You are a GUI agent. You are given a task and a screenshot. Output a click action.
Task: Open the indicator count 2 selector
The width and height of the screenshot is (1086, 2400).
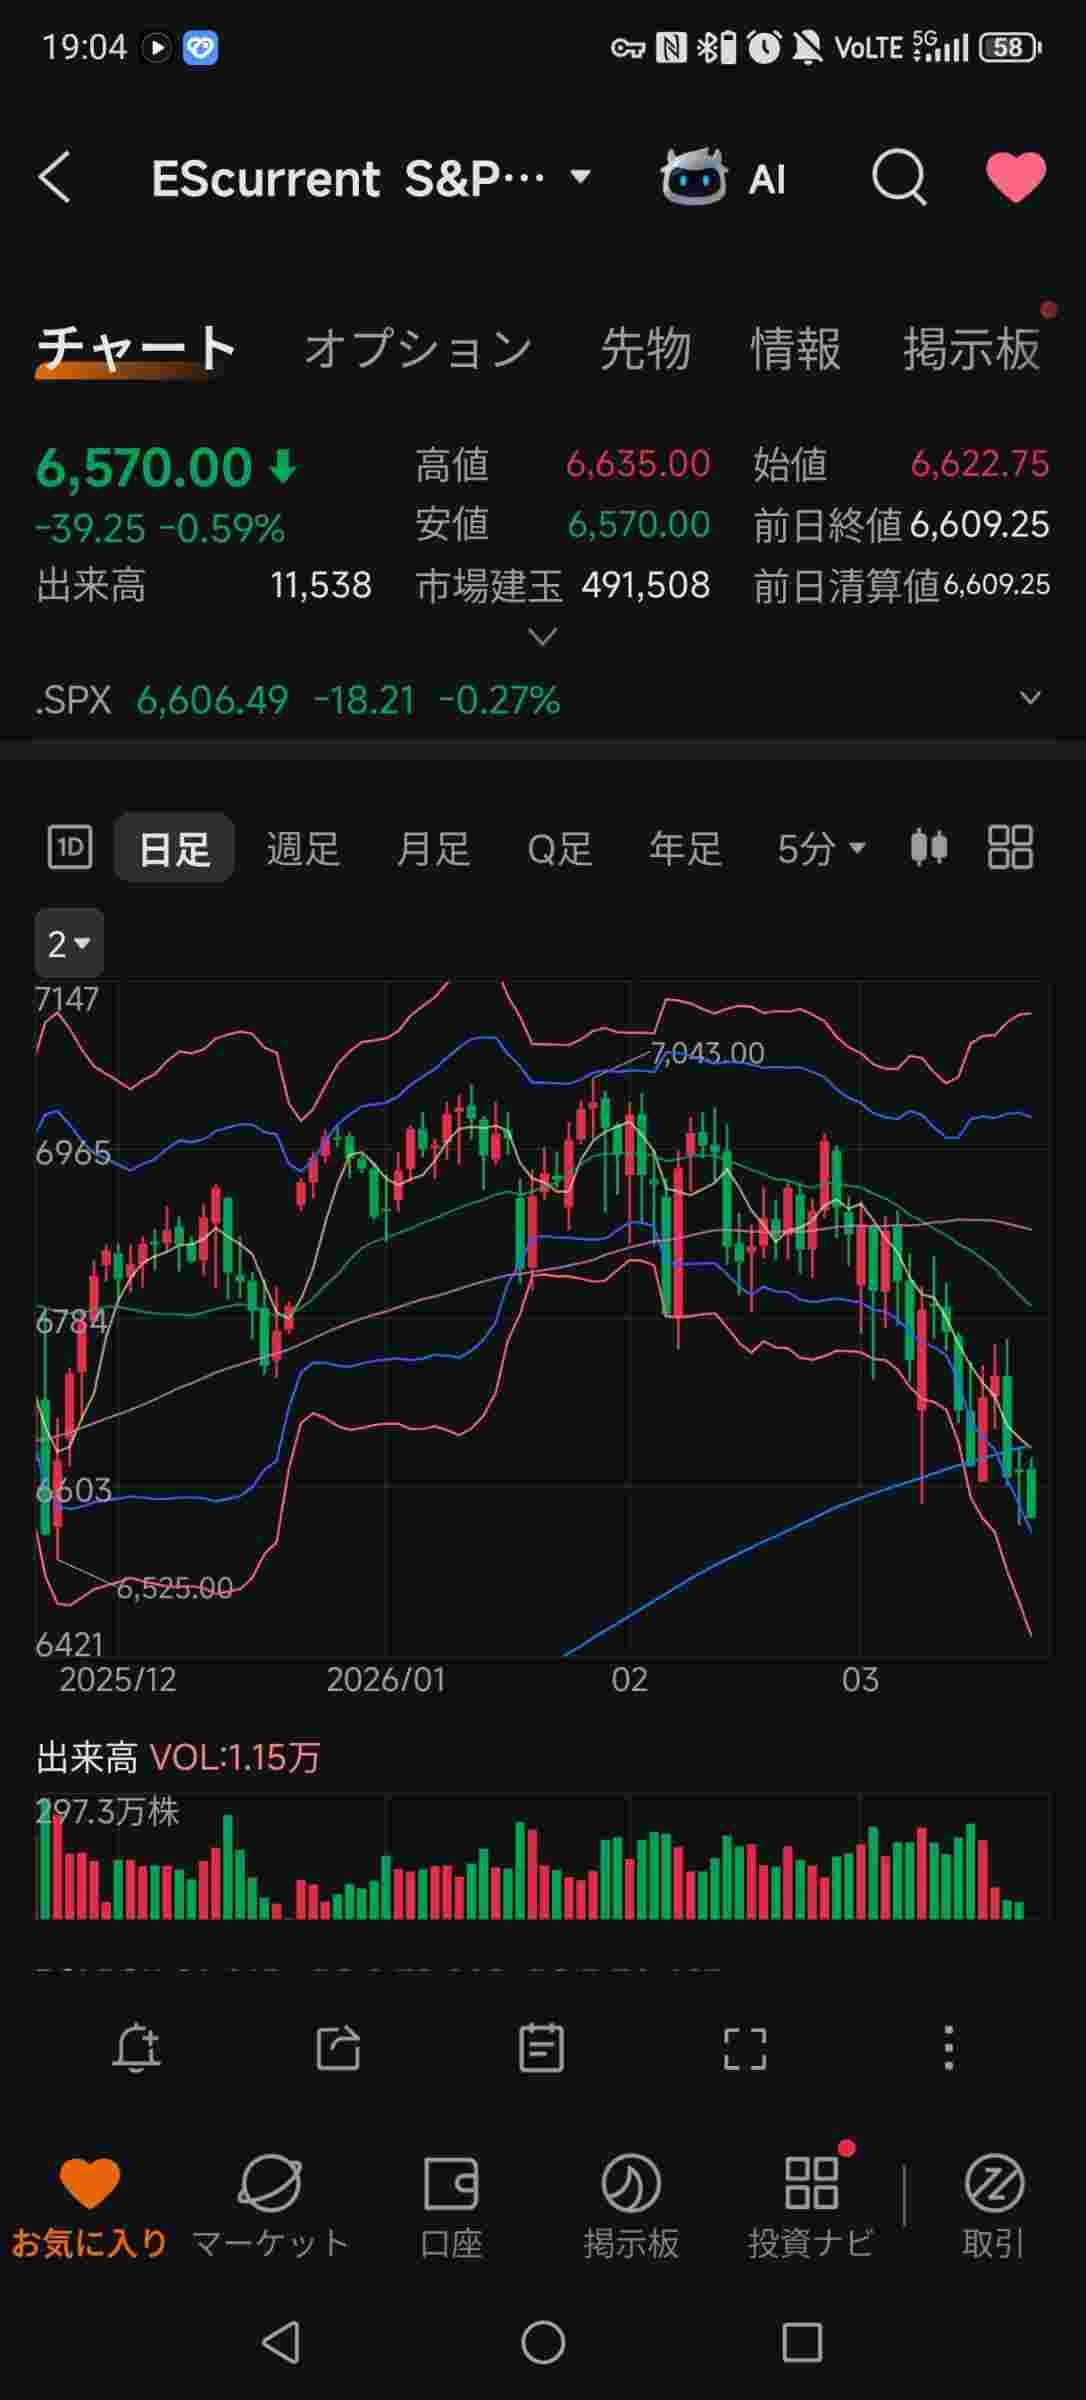click(69, 943)
